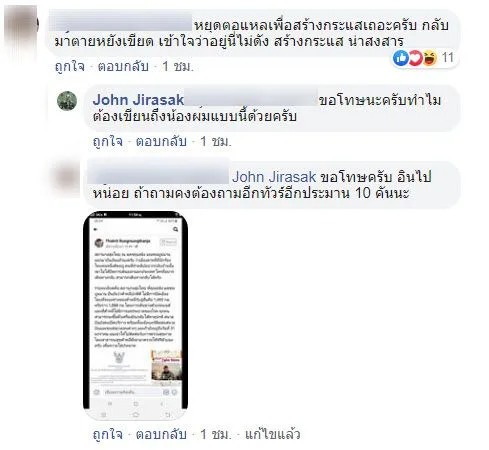Reply to the top comment via ตอบกลับ

pos(123,66)
